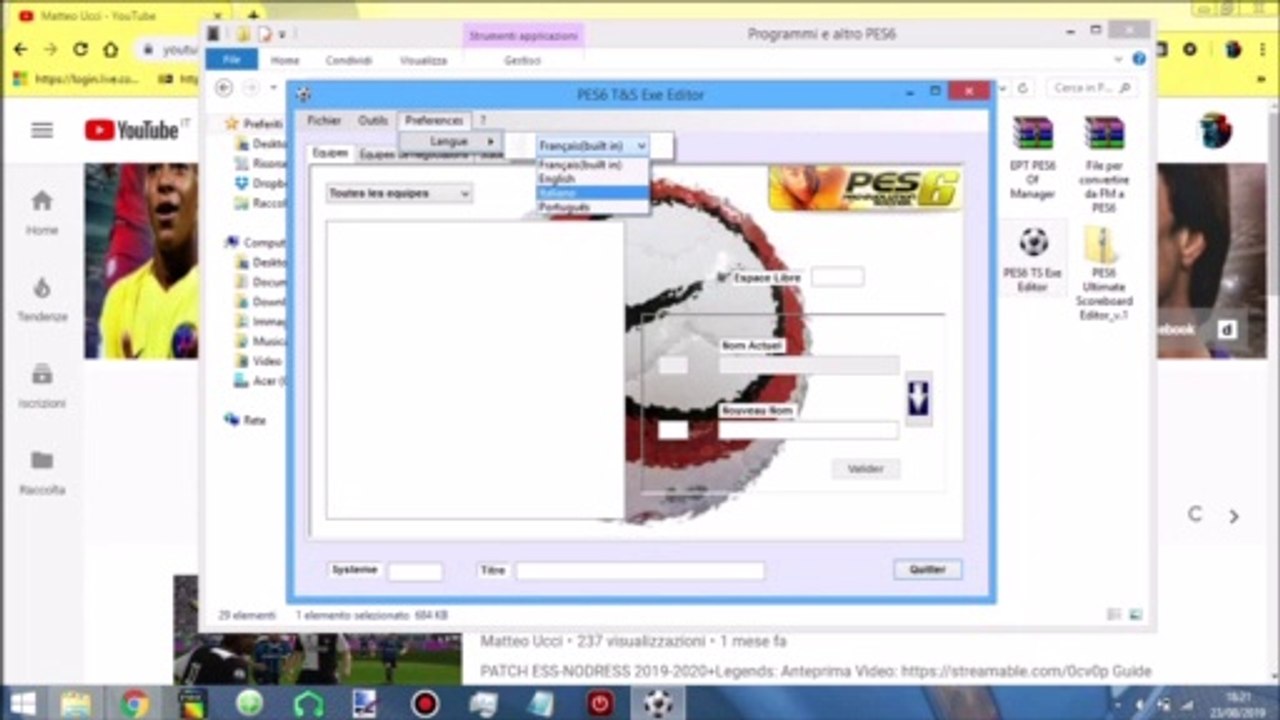This screenshot has width=1280, height=720.
Task: Select Dropbox in Explorer navigation pane
Action: (x=261, y=184)
